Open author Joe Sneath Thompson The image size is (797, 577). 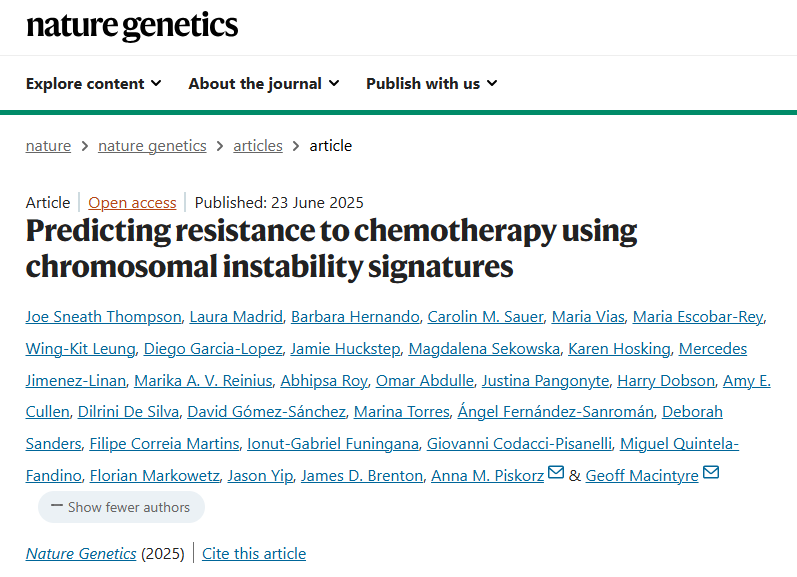(x=104, y=317)
